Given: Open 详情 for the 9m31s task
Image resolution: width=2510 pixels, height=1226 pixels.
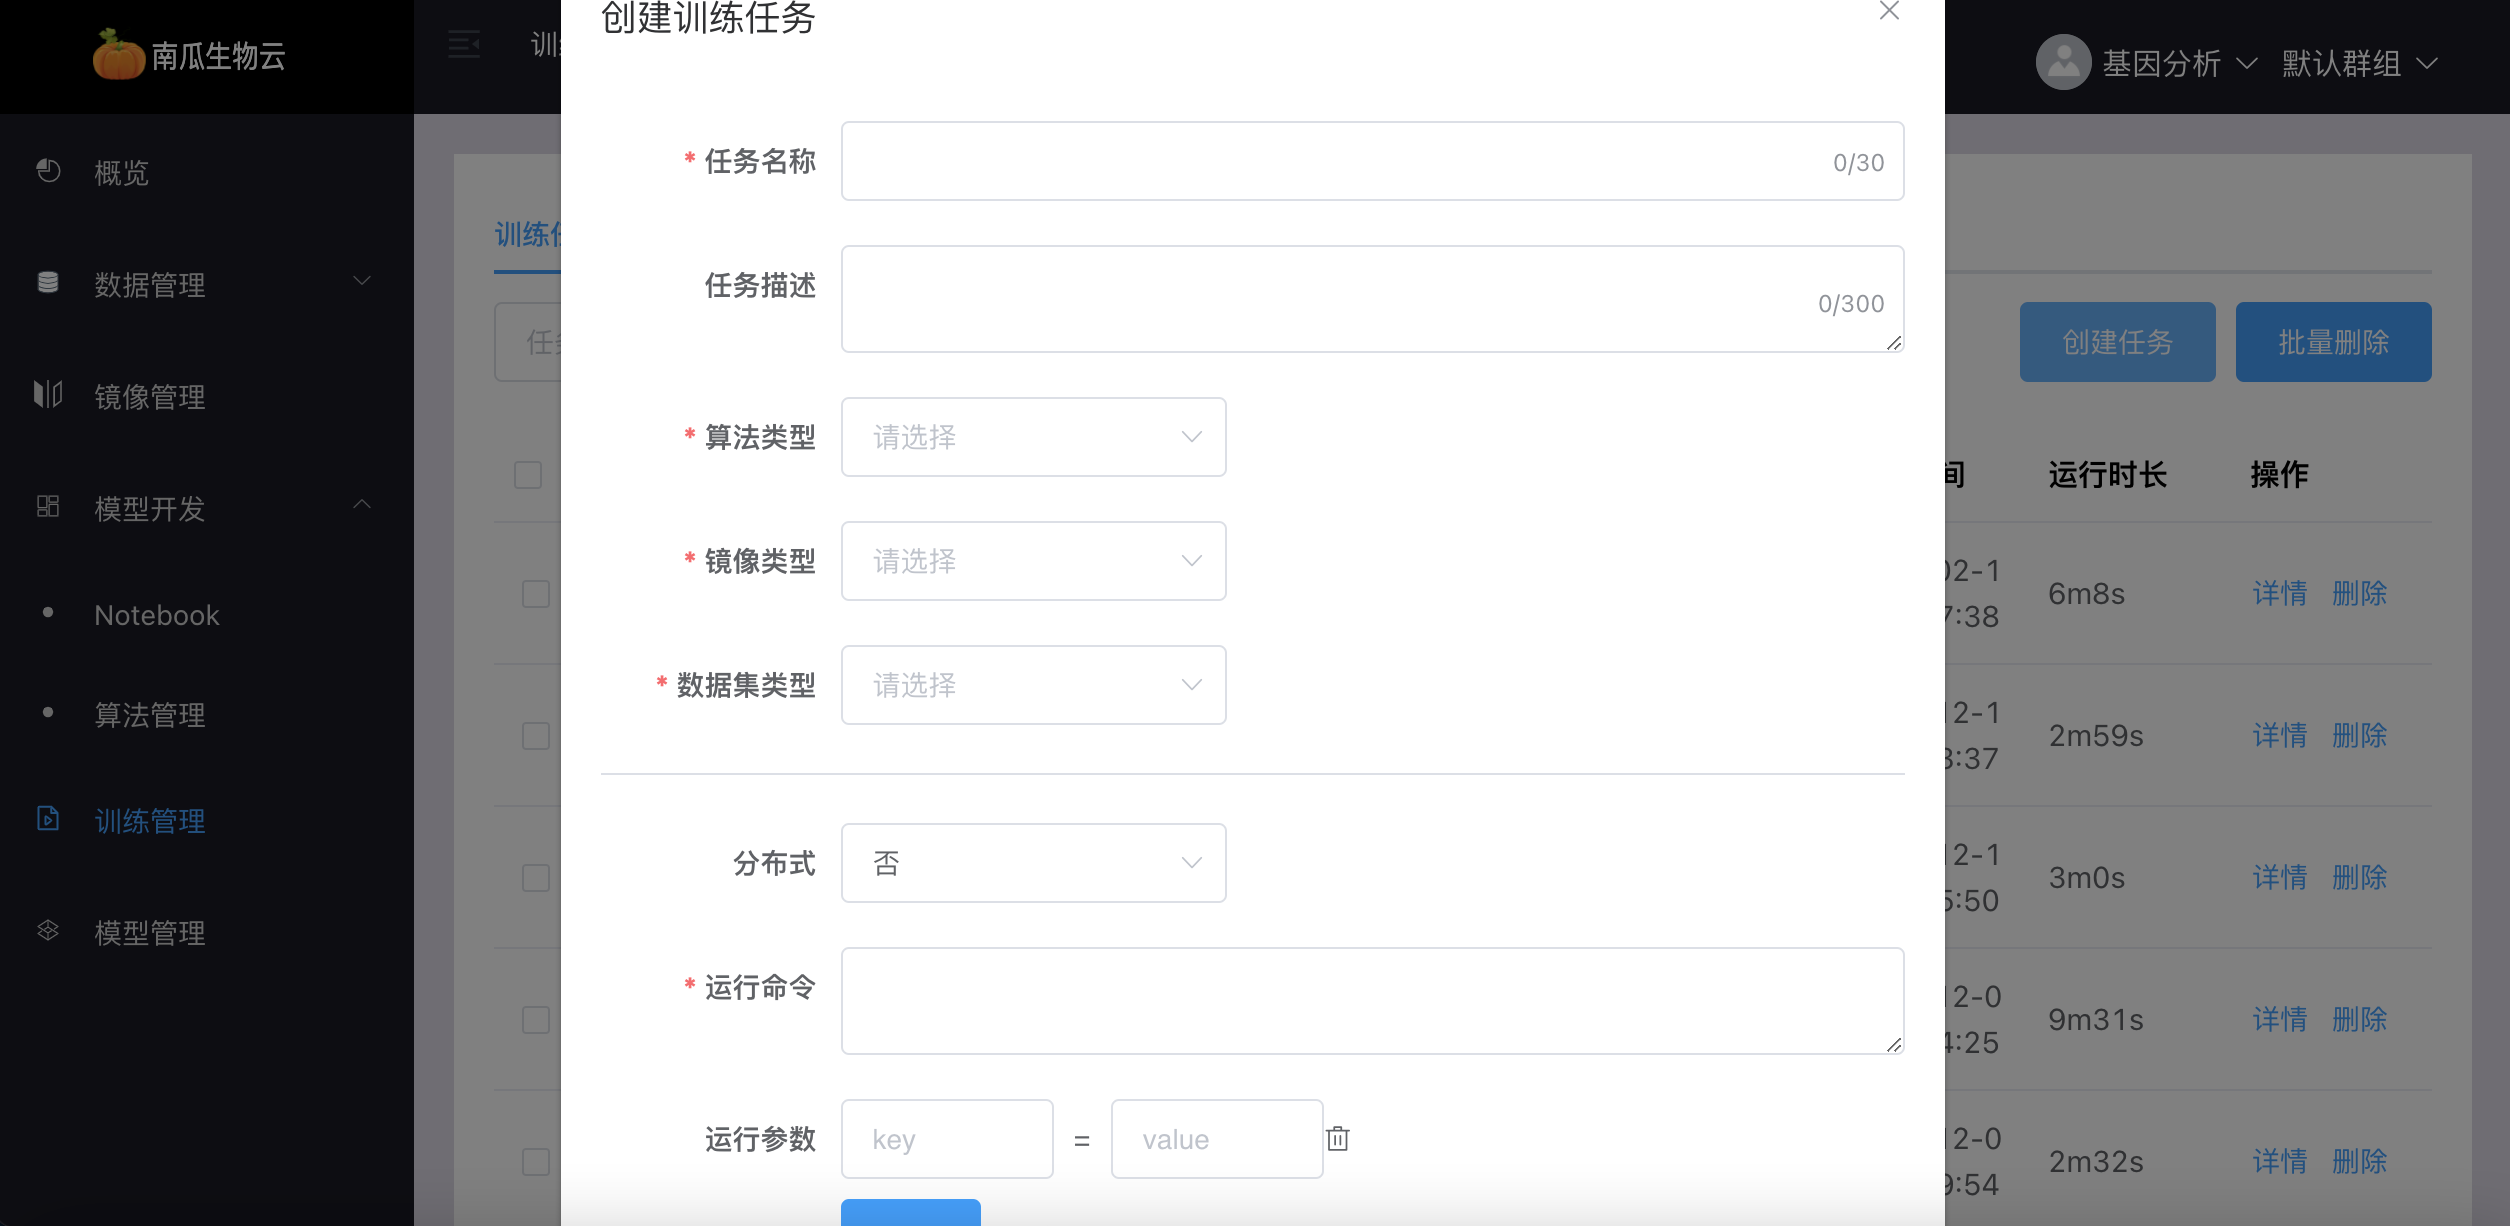Looking at the screenshot, I should 2280,1020.
